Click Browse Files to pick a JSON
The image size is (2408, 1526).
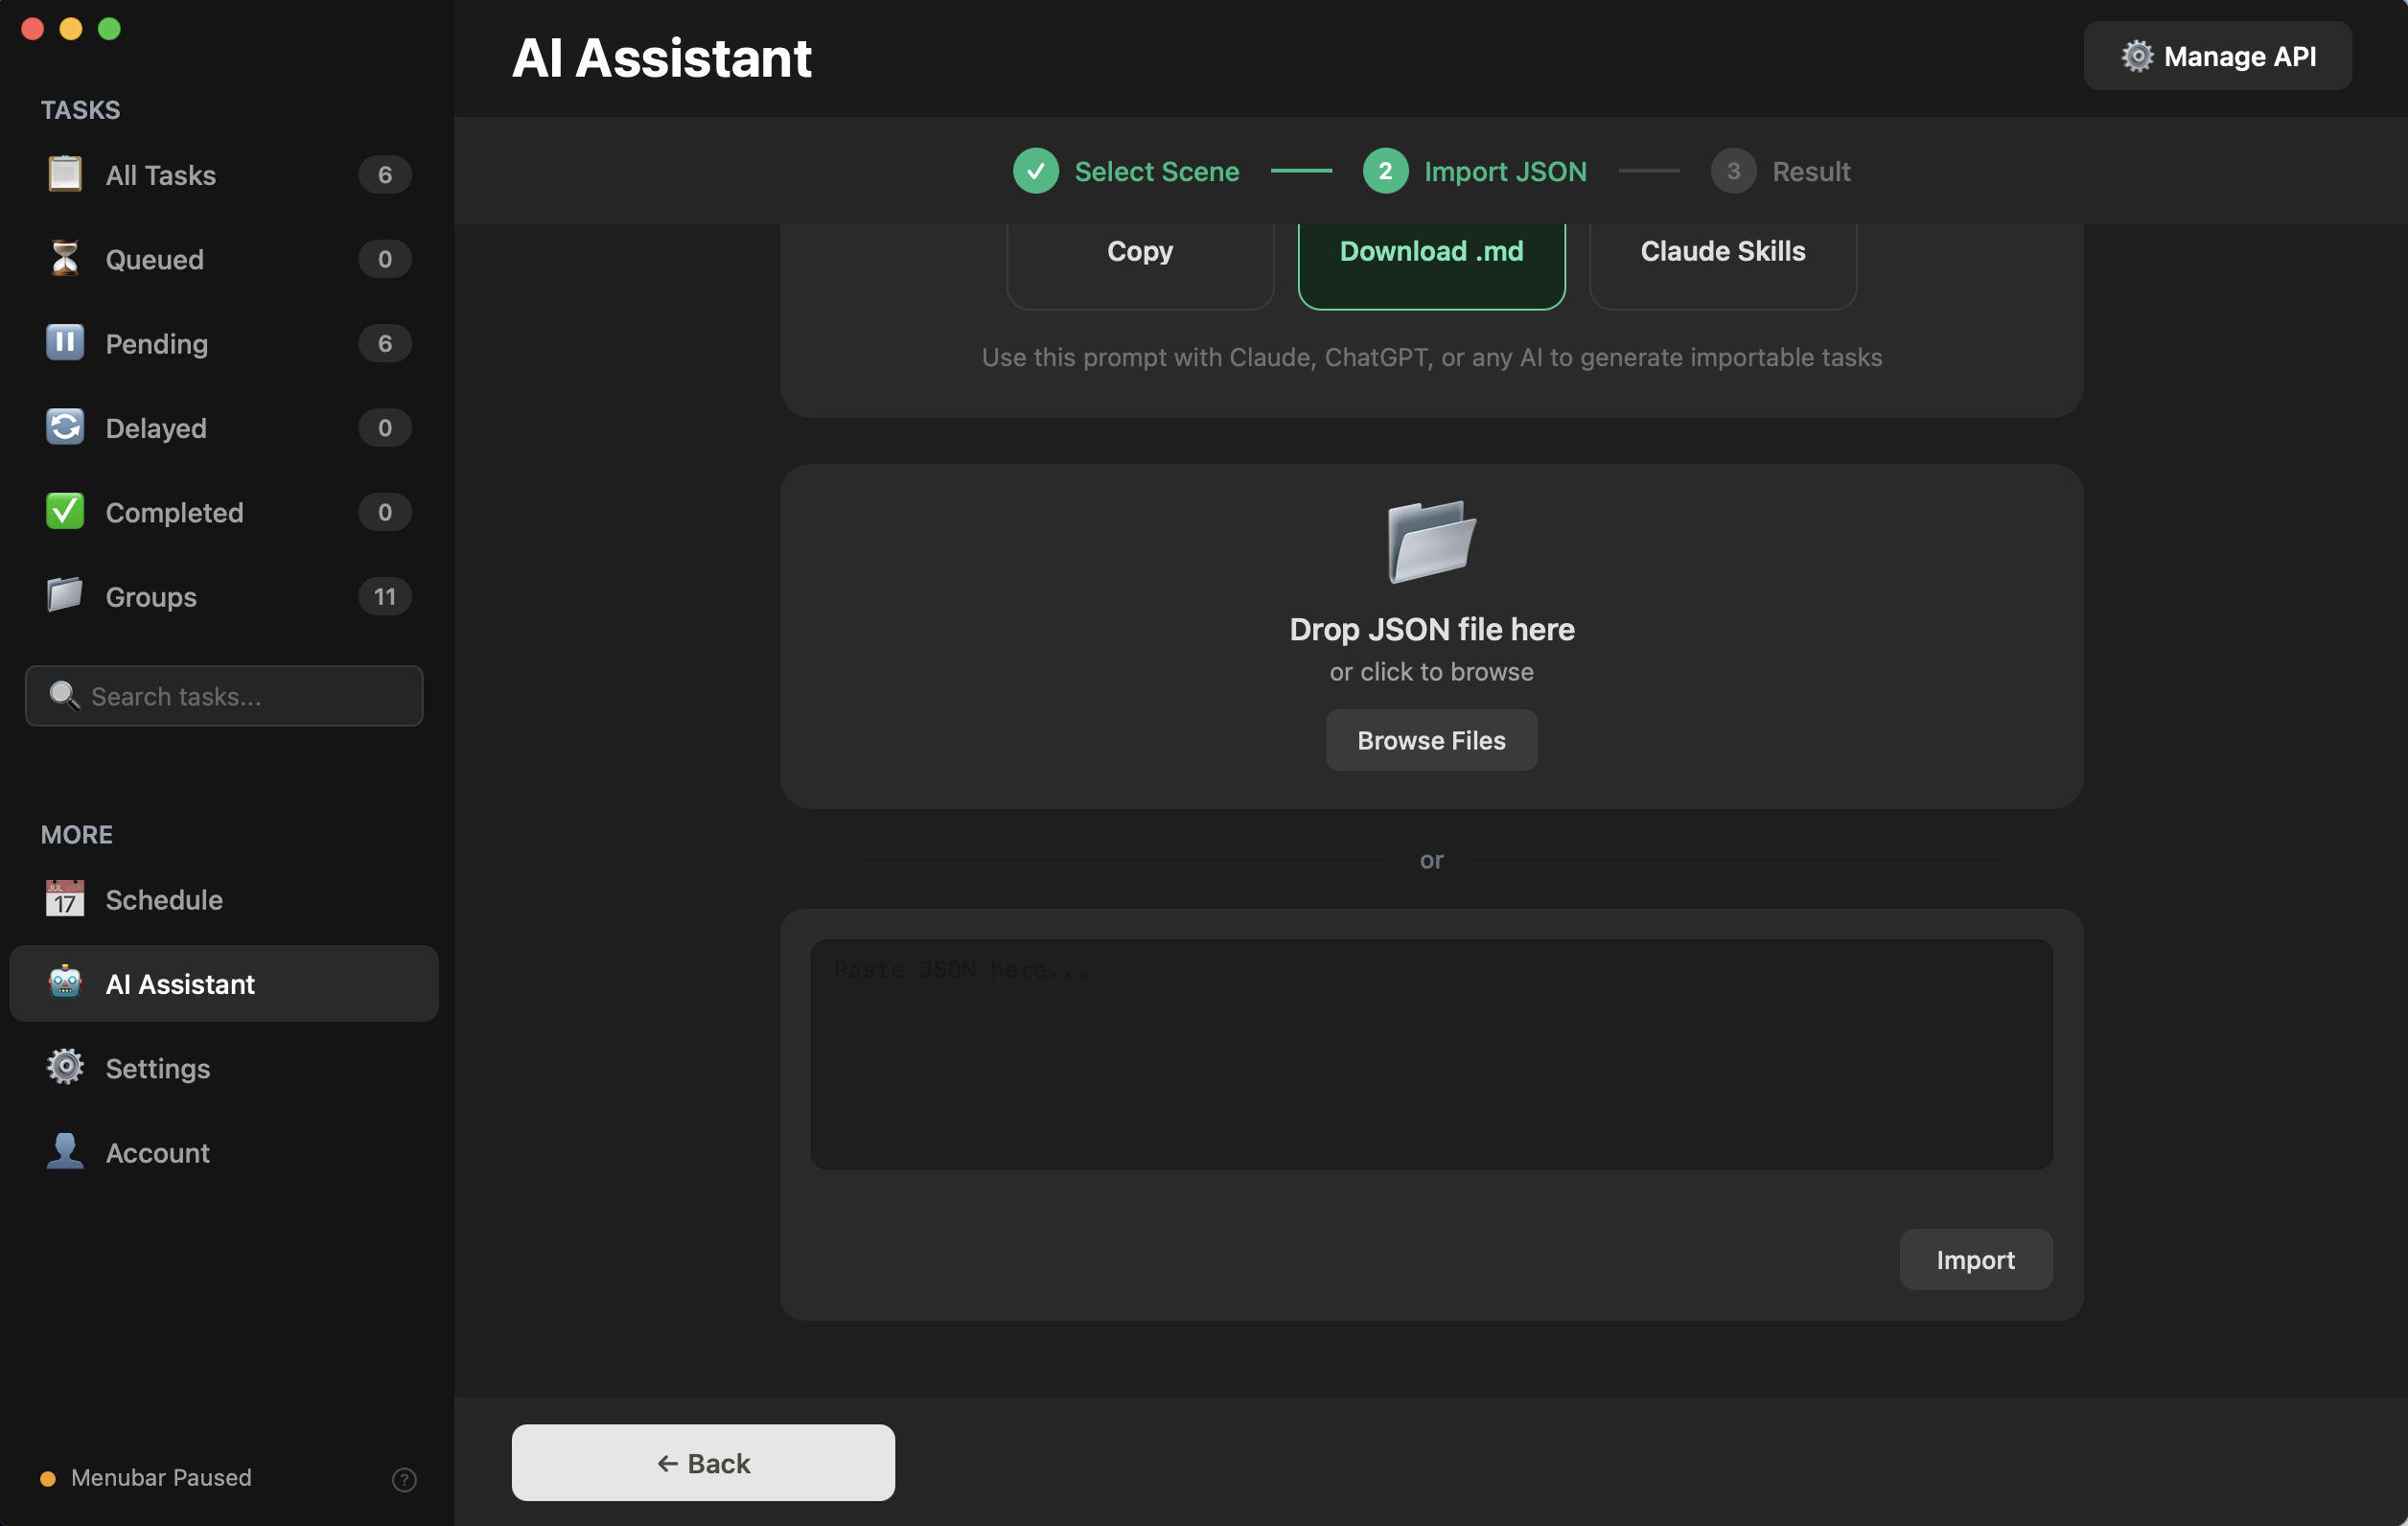(x=1431, y=740)
